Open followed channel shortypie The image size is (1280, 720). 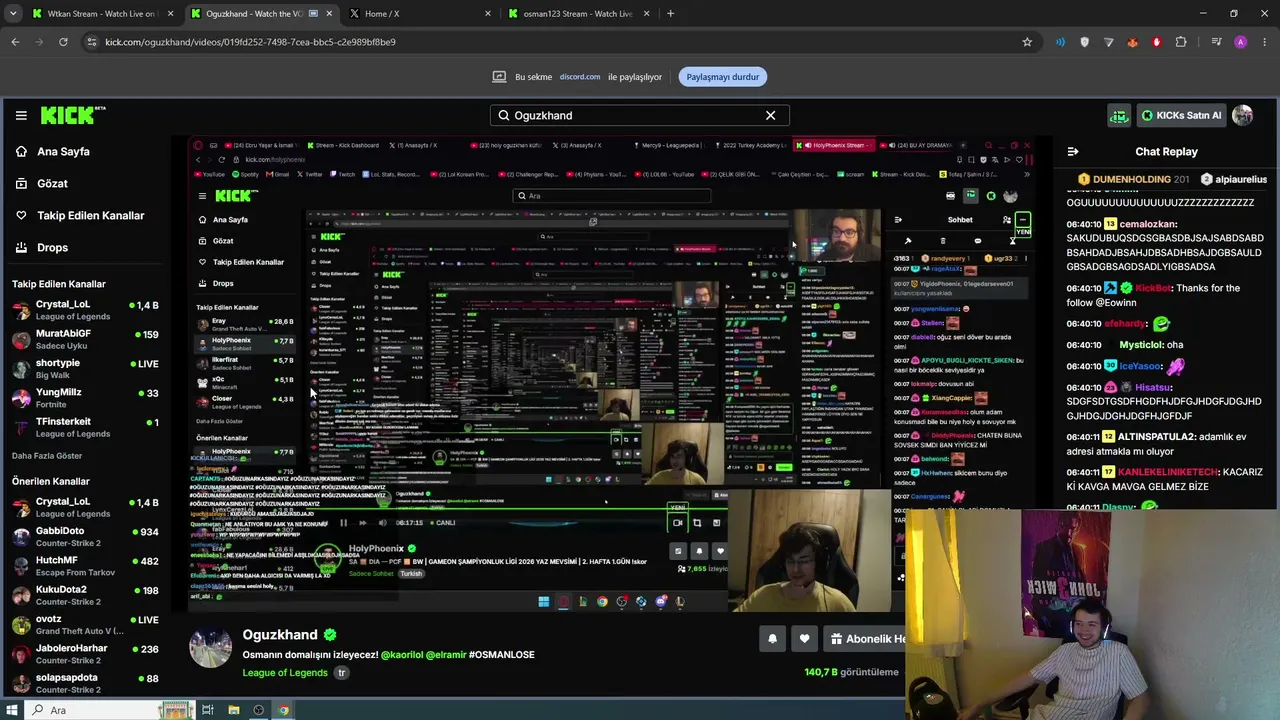point(85,369)
